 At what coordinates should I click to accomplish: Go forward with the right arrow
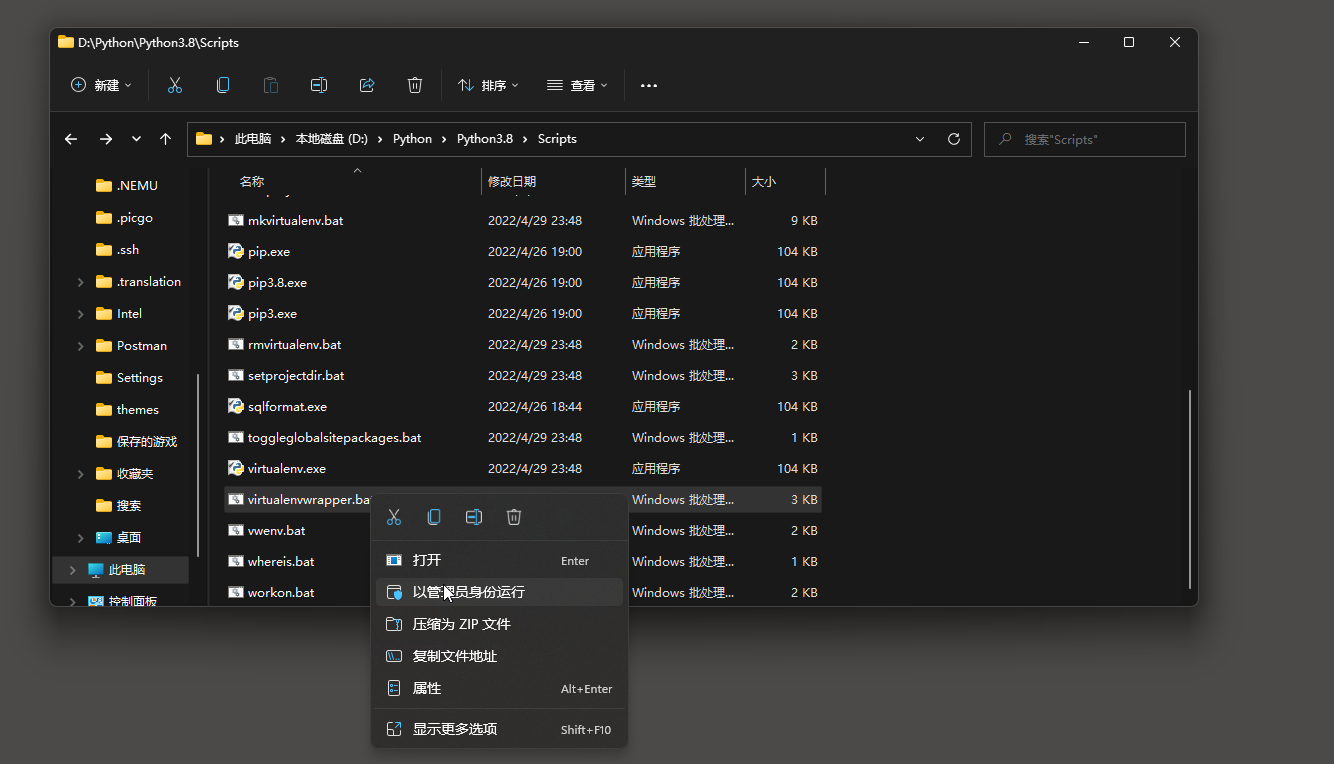[105, 139]
